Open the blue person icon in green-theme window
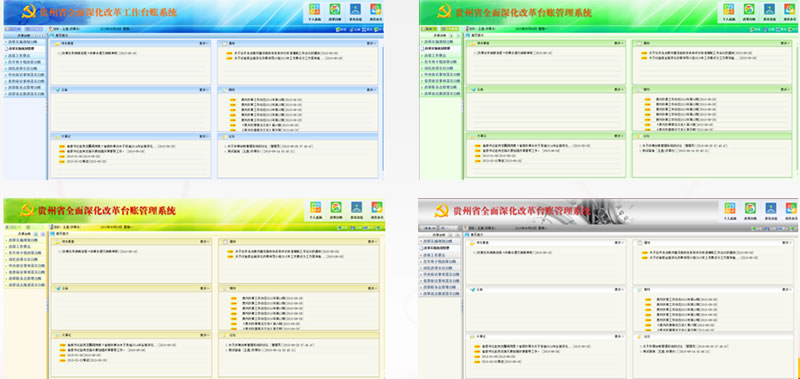Image resolution: width=800 pixels, height=379 pixels. coord(769,9)
